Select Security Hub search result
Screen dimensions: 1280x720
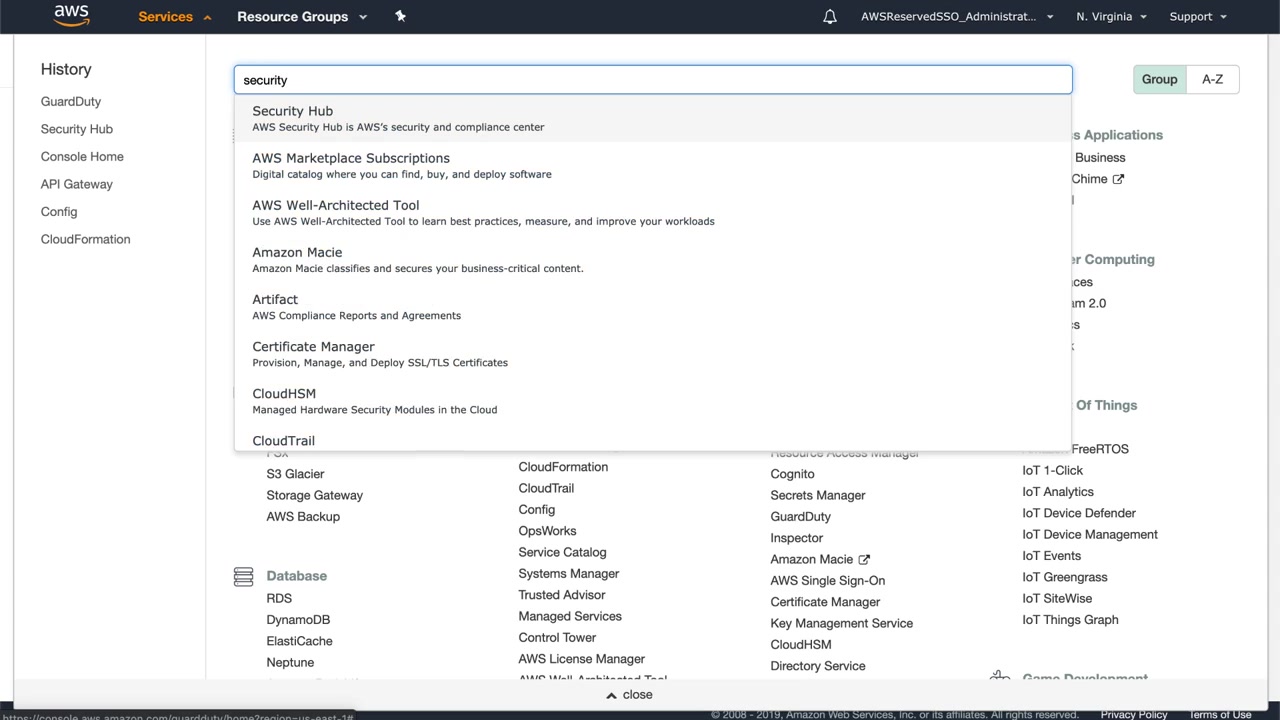[653, 118]
